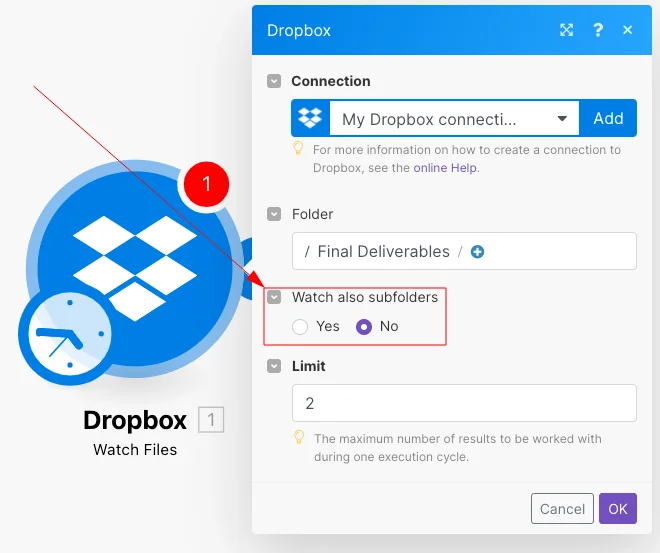The height and width of the screenshot is (553, 660).
Task: Click inside the Limit input field
Action: click(464, 403)
